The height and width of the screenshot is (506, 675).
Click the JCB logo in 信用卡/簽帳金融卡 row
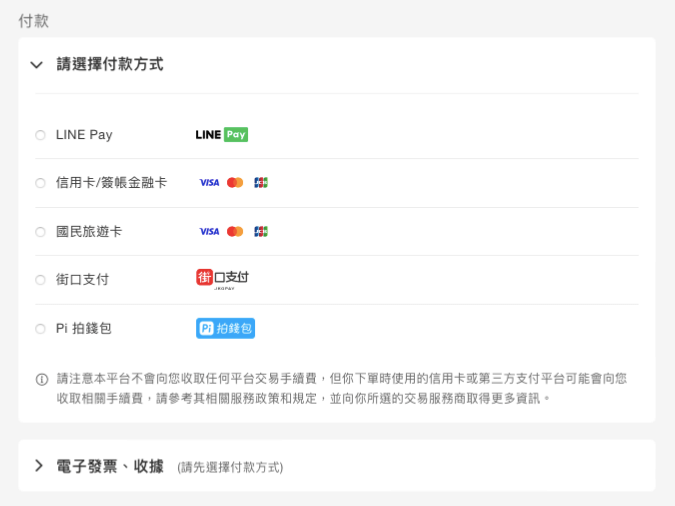pyautogui.click(x=261, y=183)
